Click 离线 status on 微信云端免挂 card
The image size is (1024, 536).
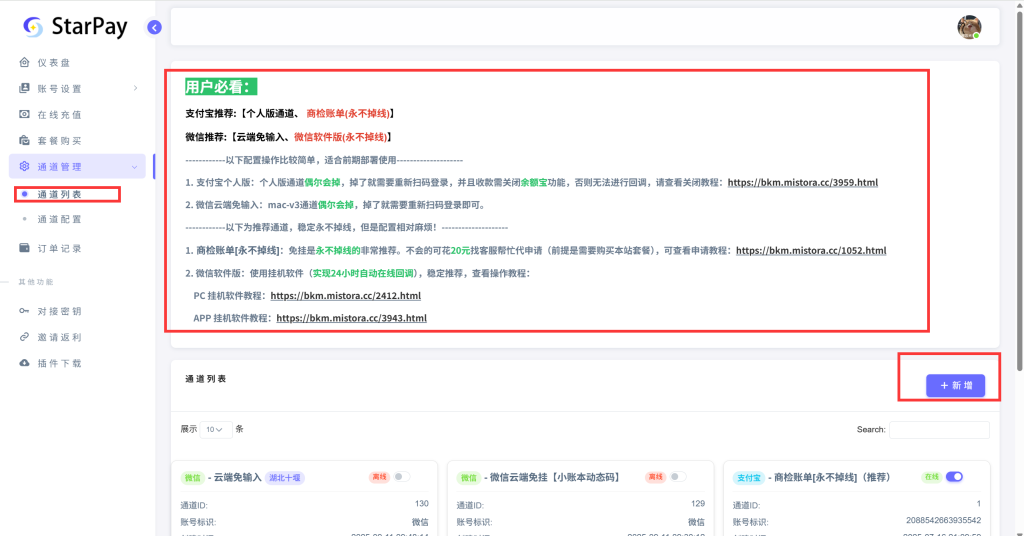[x=655, y=477]
